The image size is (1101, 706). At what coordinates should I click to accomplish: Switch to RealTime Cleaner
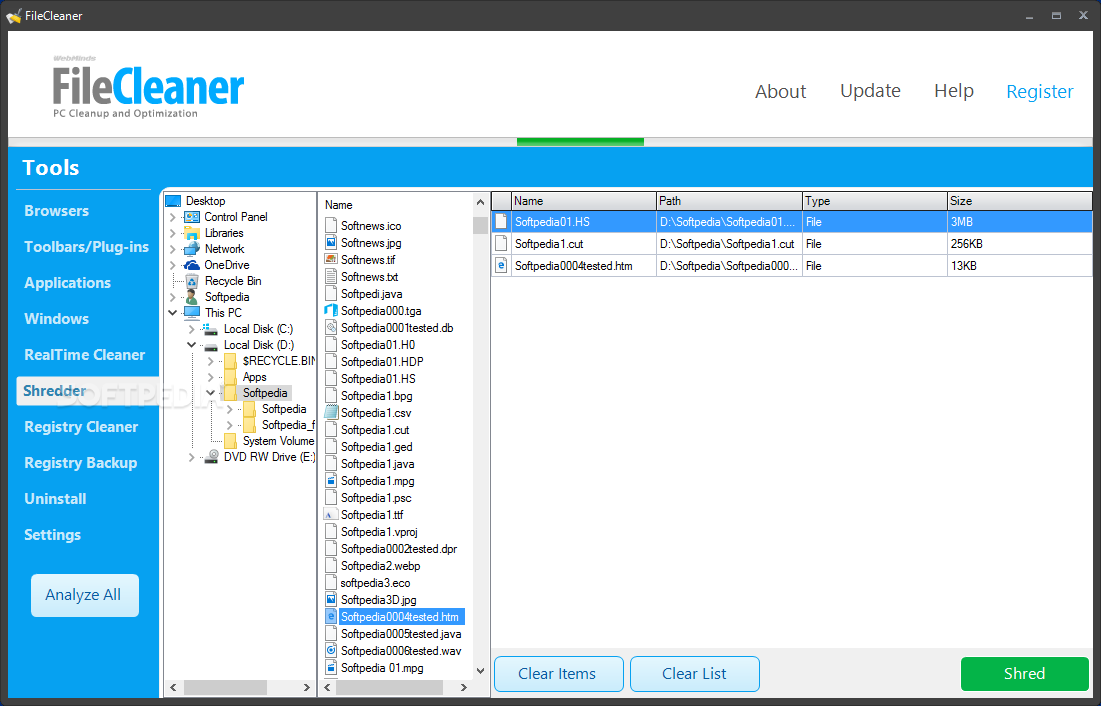coord(84,355)
